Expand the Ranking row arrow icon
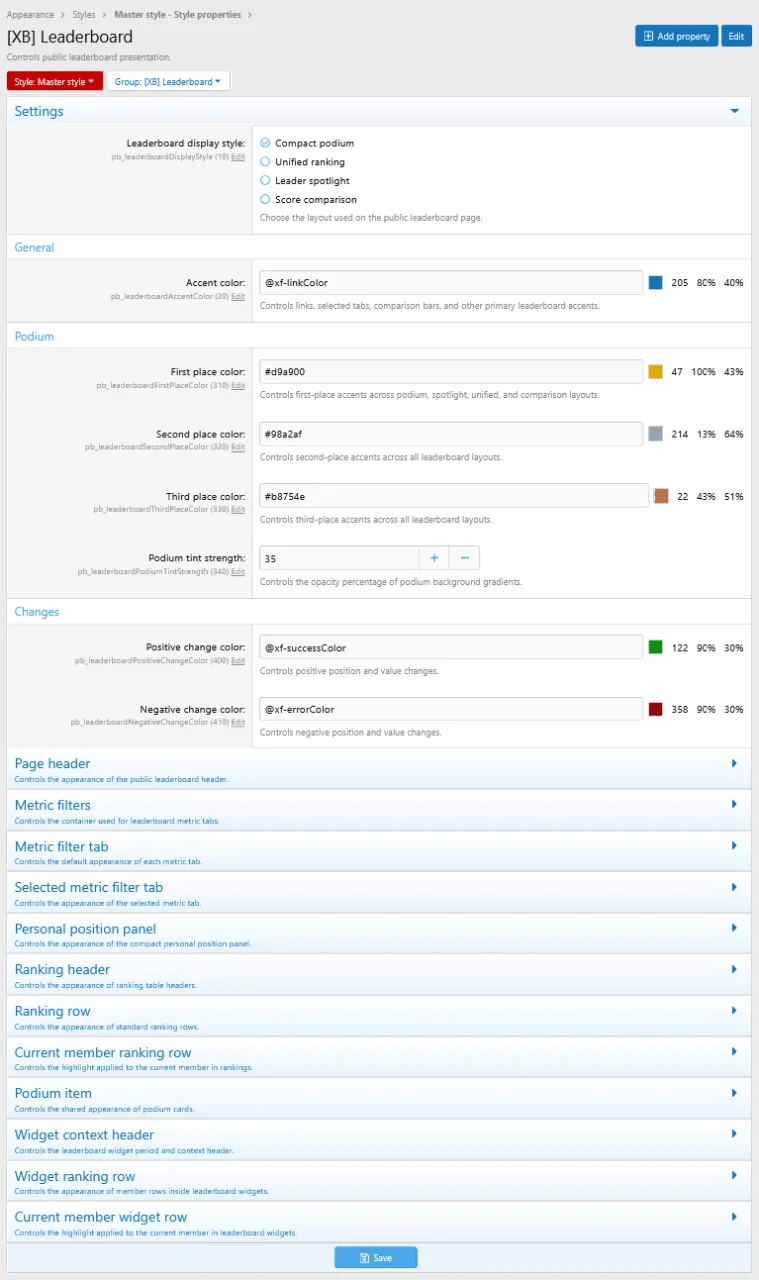Viewport: 759px width, 1280px height. (x=734, y=1011)
